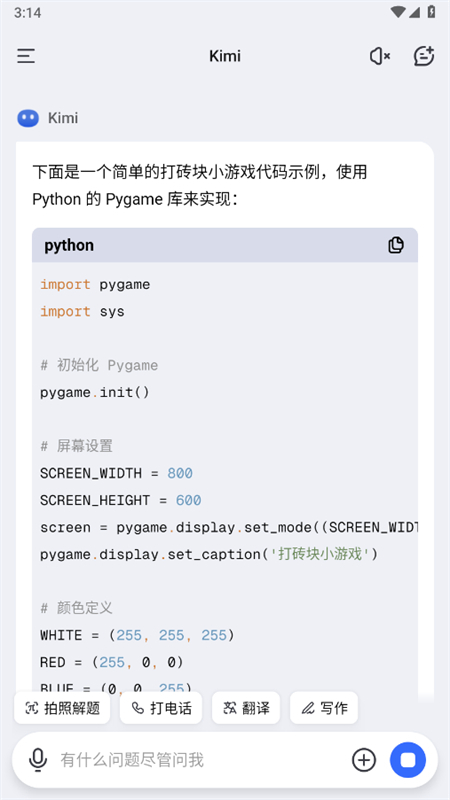Stop the response generation
This screenshot has height=800, width=450.
tap(408, 760)
